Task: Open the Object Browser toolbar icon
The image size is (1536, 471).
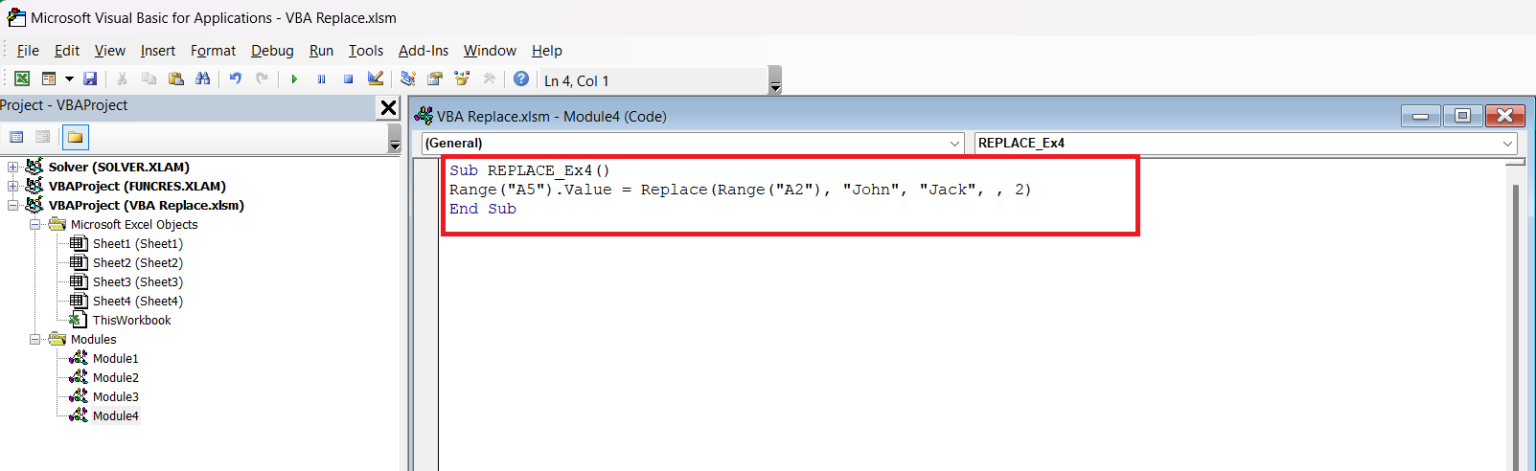Action: tap(462, 79)
